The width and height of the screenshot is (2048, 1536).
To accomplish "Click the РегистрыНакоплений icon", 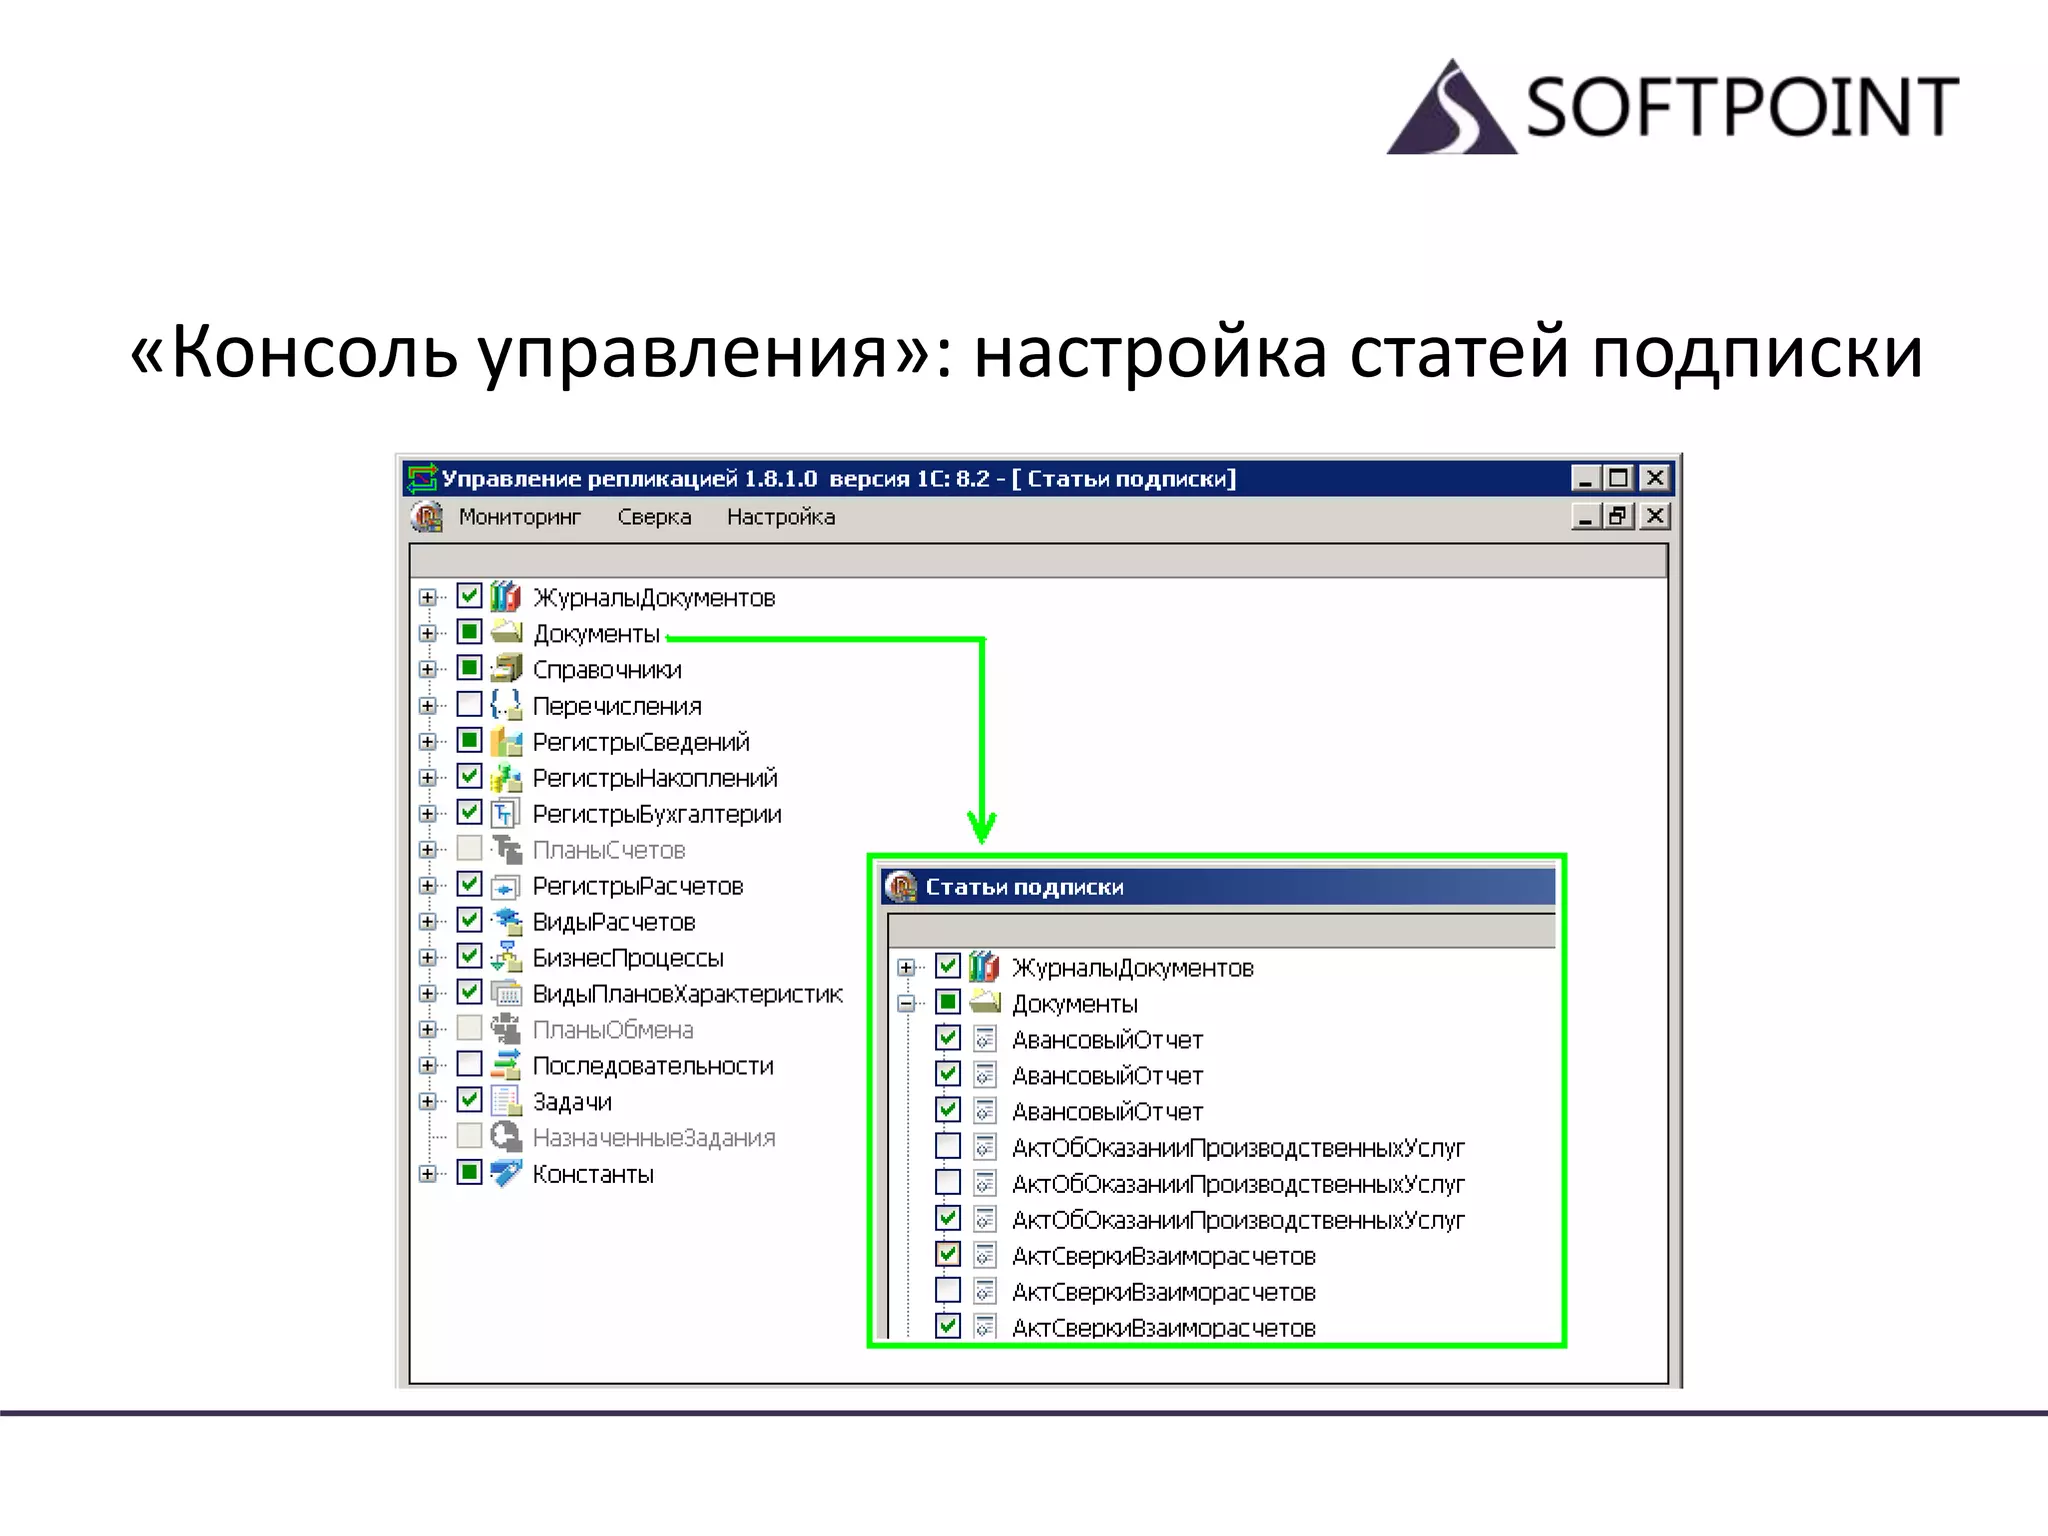I will pos(506,777).
